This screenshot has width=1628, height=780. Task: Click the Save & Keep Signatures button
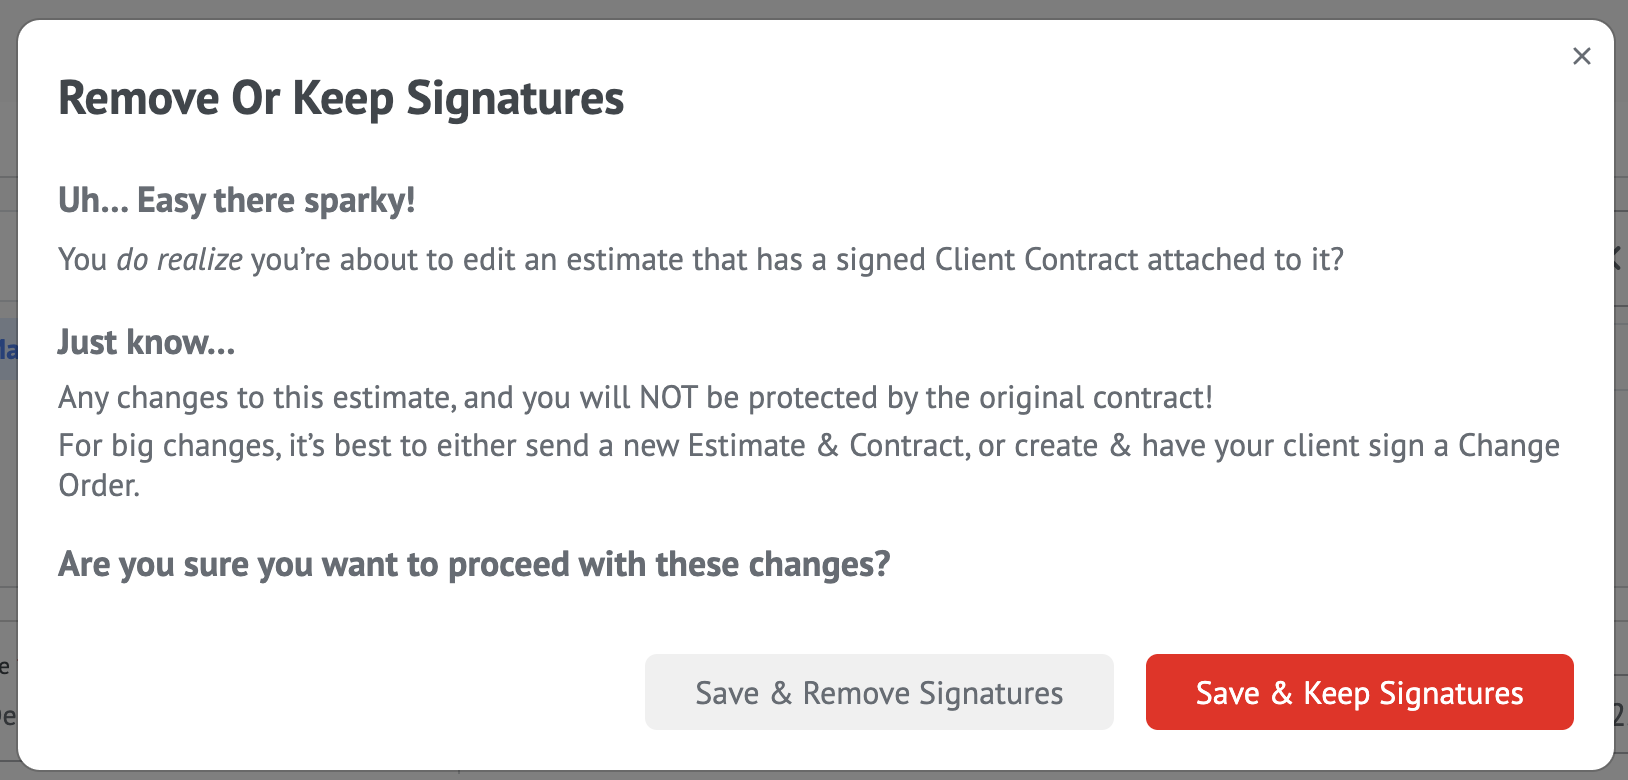click(1359, 692)
